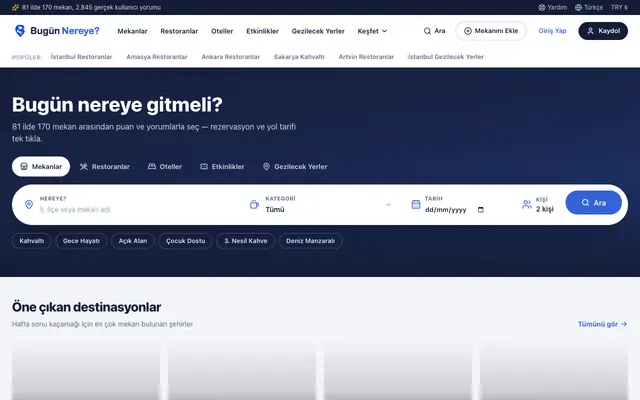Open Gezilecek Yerler in the top navigation

pyautogui.click(x=318, y=31)
